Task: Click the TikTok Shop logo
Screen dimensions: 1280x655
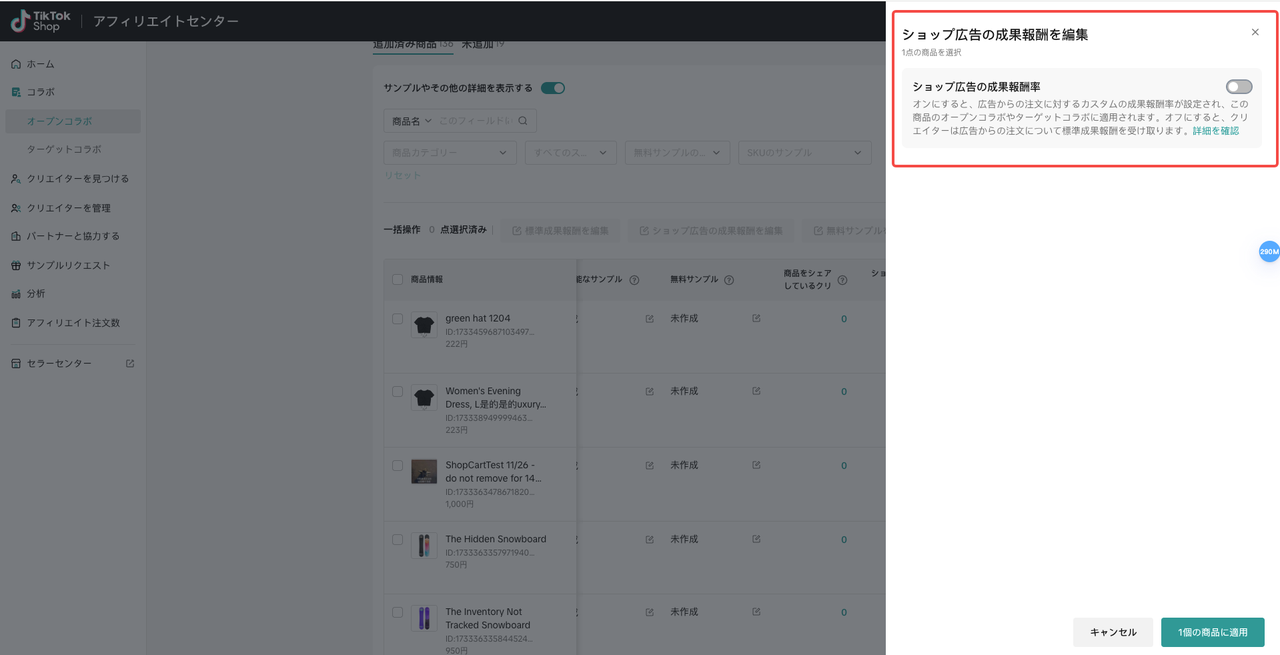Action: (x=40, y=20)
